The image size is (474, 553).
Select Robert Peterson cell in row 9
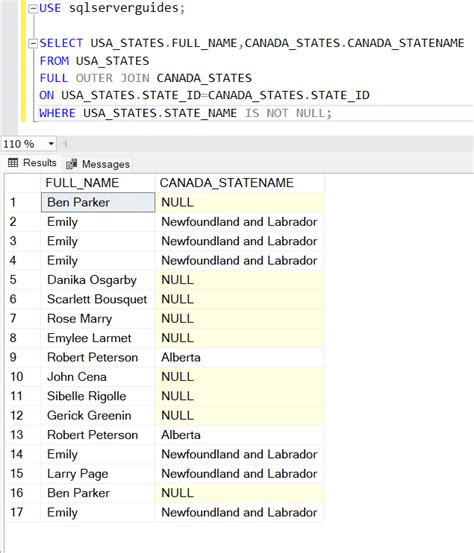98,358
